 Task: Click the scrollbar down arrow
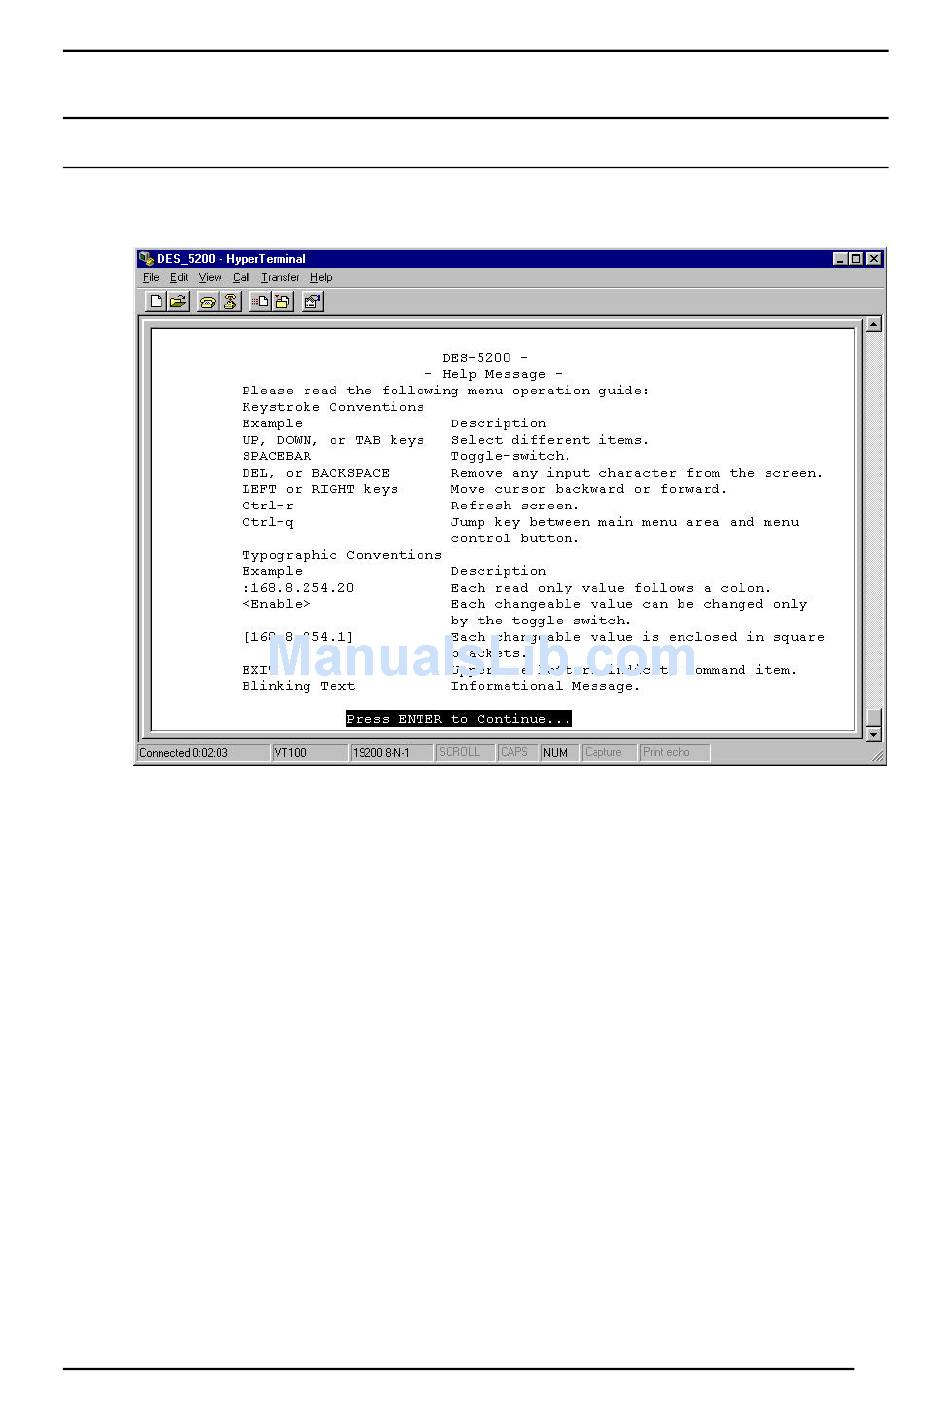pyautogui.click(x=874, y=734)
